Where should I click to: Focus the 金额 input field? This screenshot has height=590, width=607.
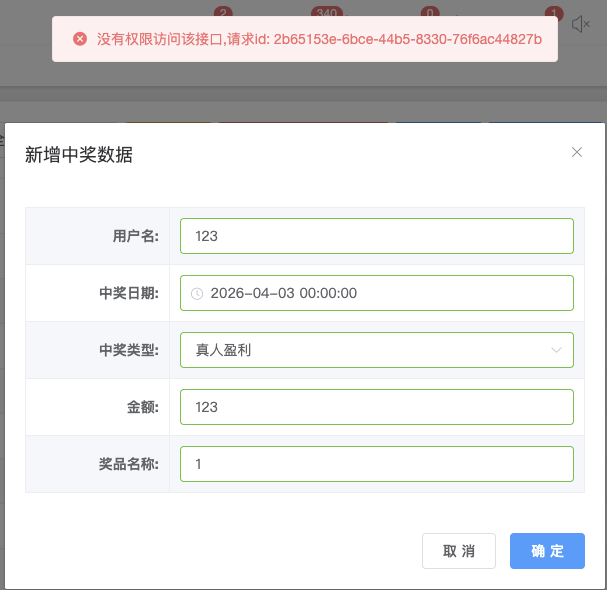(x=377, y=407)
